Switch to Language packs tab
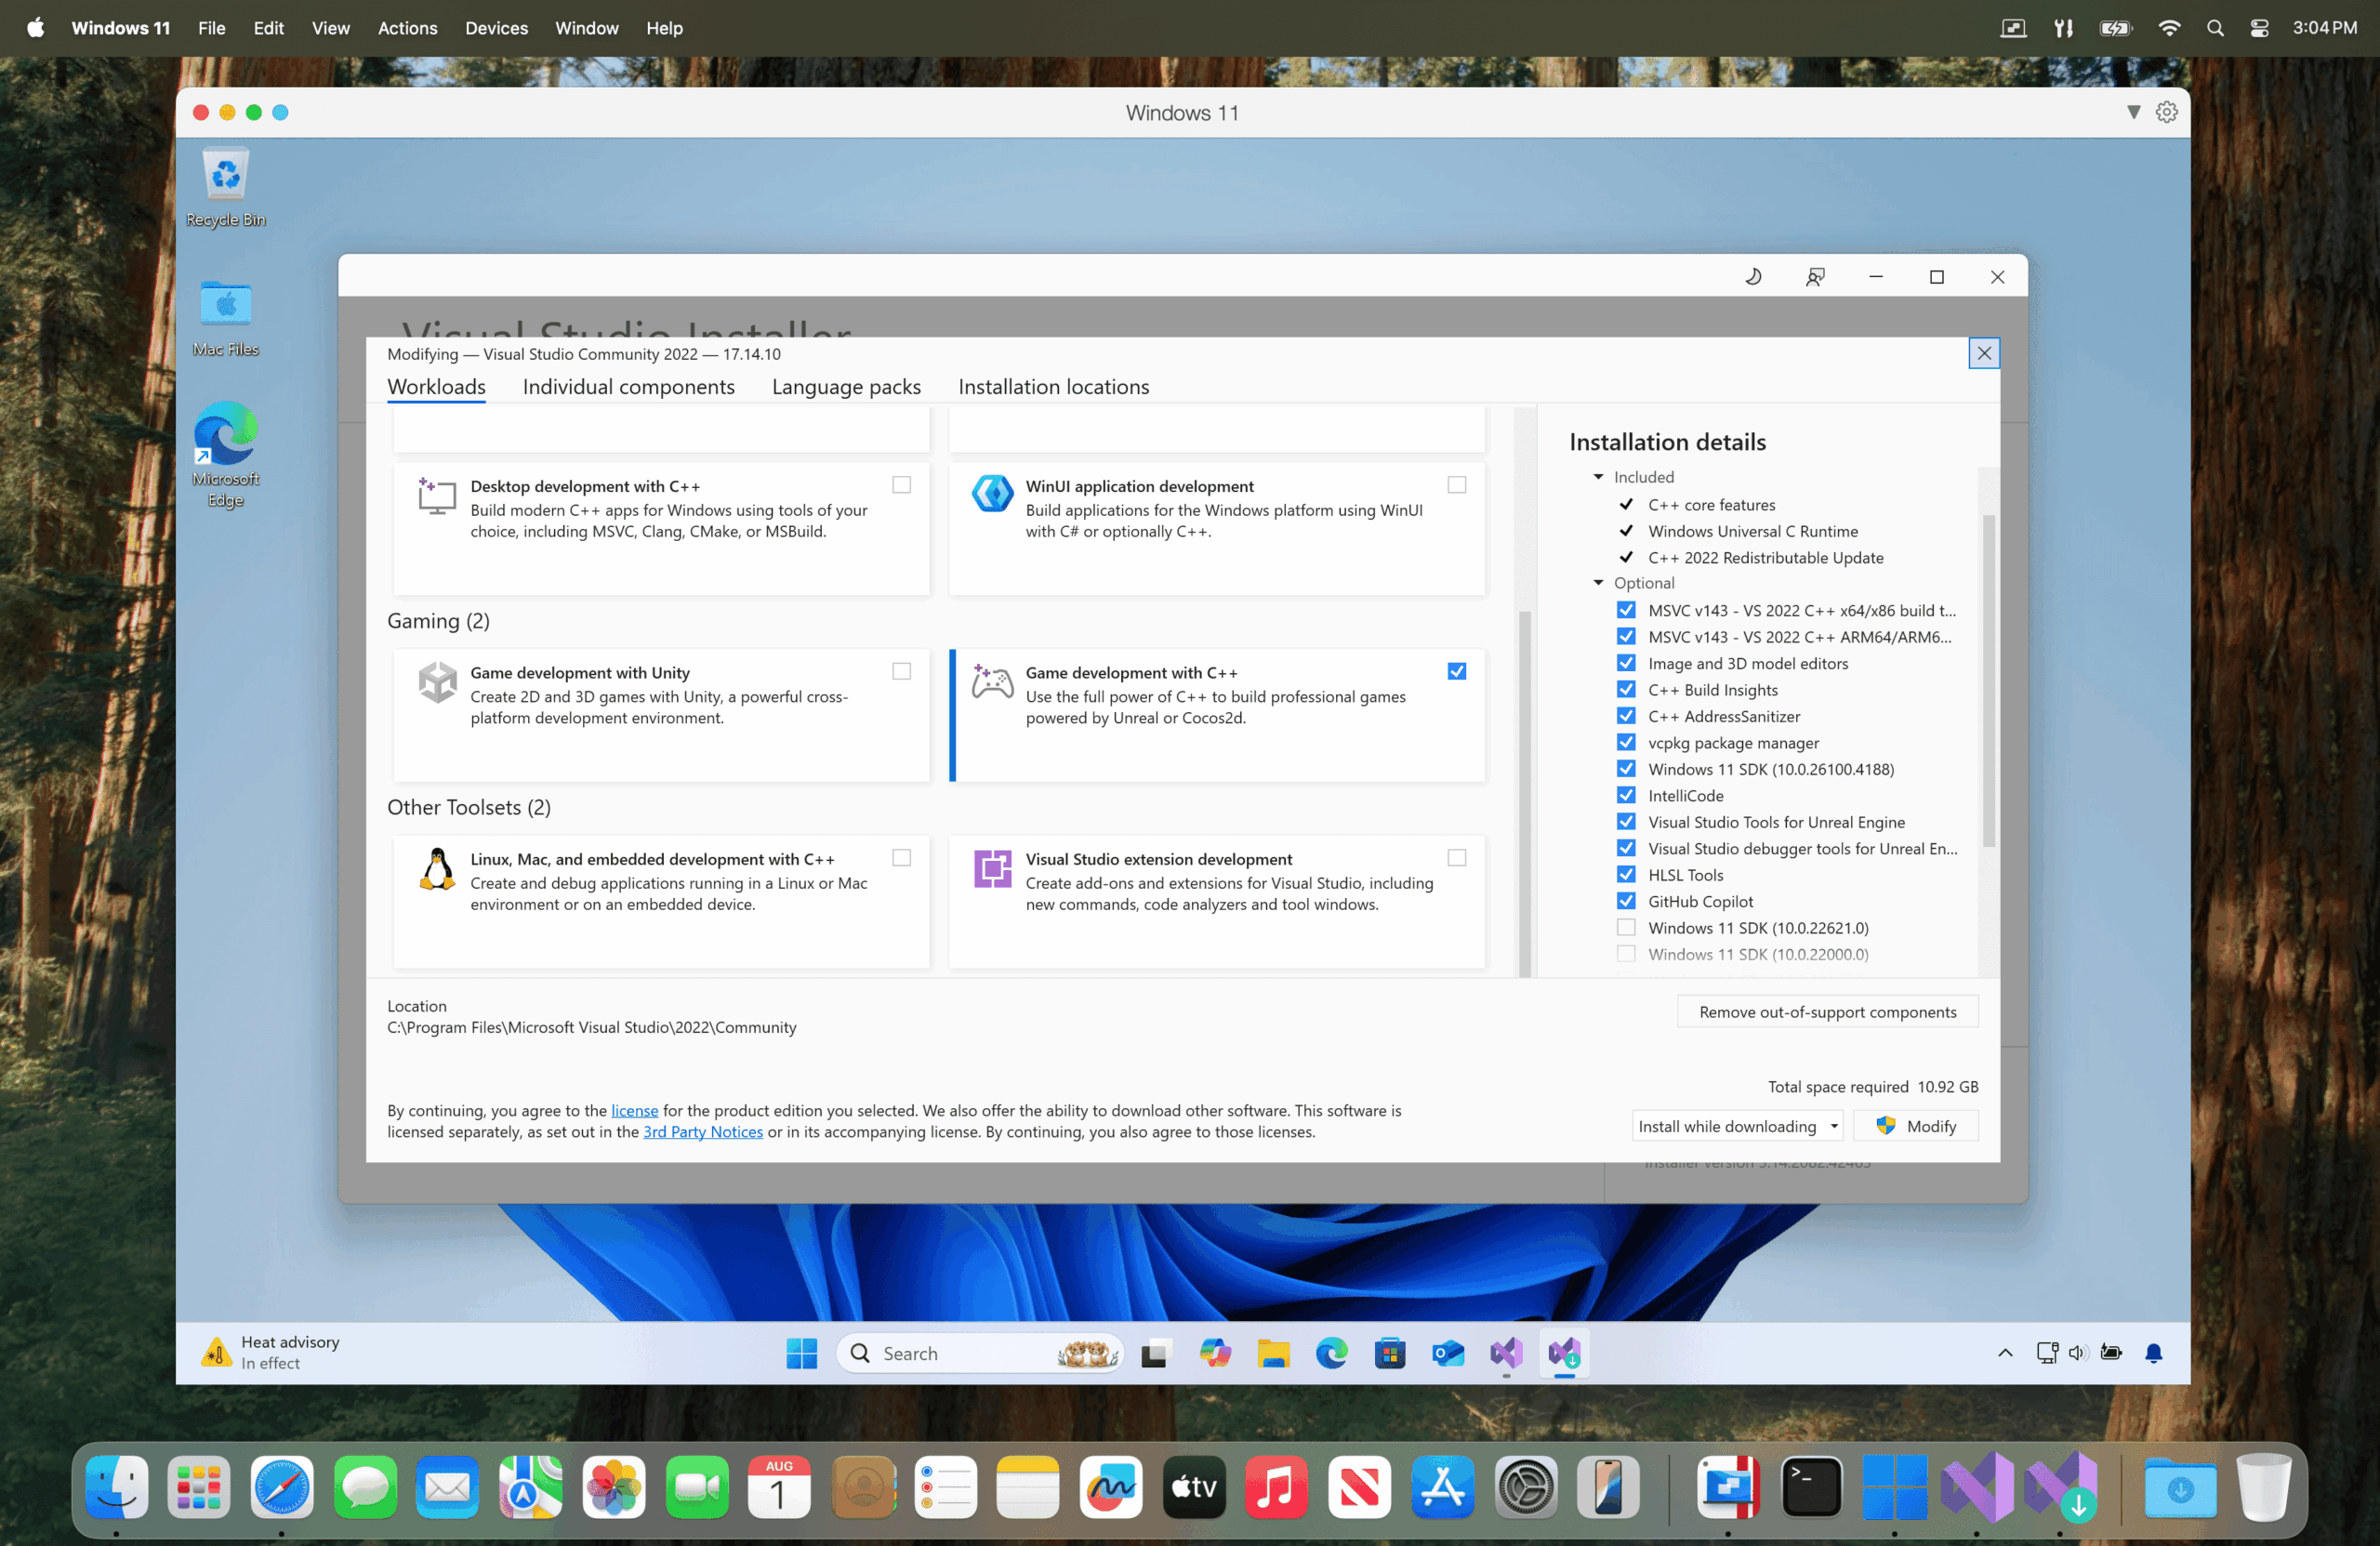The width and height of the screenshot is (2380, 1546). point(846,387)
